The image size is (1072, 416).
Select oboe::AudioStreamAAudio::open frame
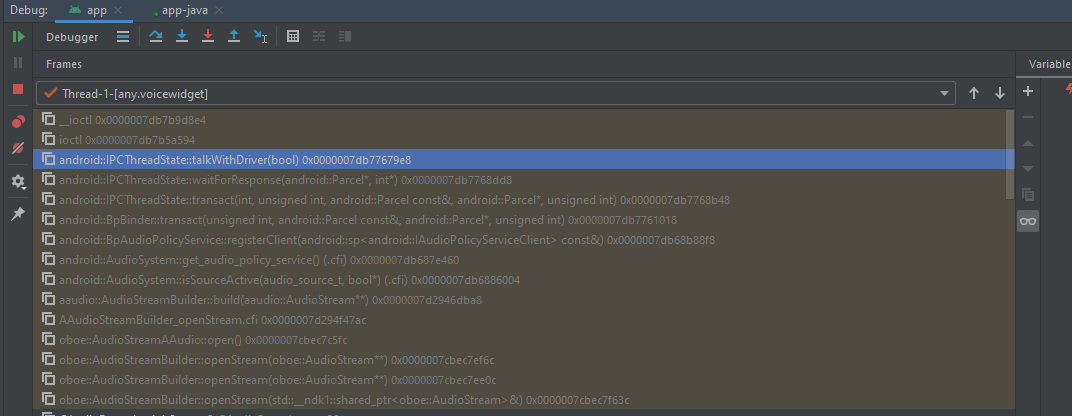pos(520,339)
